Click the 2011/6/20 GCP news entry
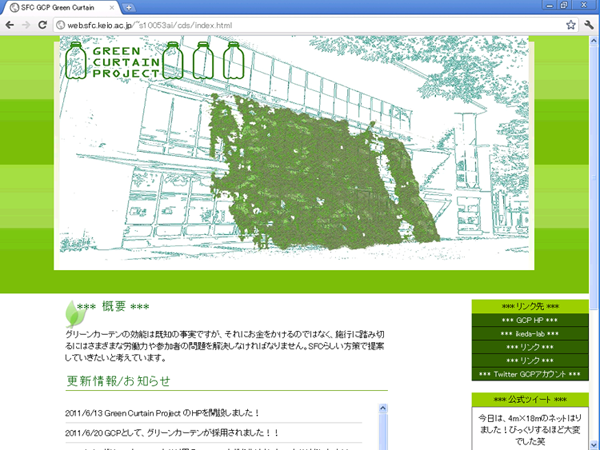 pos(172,433)
